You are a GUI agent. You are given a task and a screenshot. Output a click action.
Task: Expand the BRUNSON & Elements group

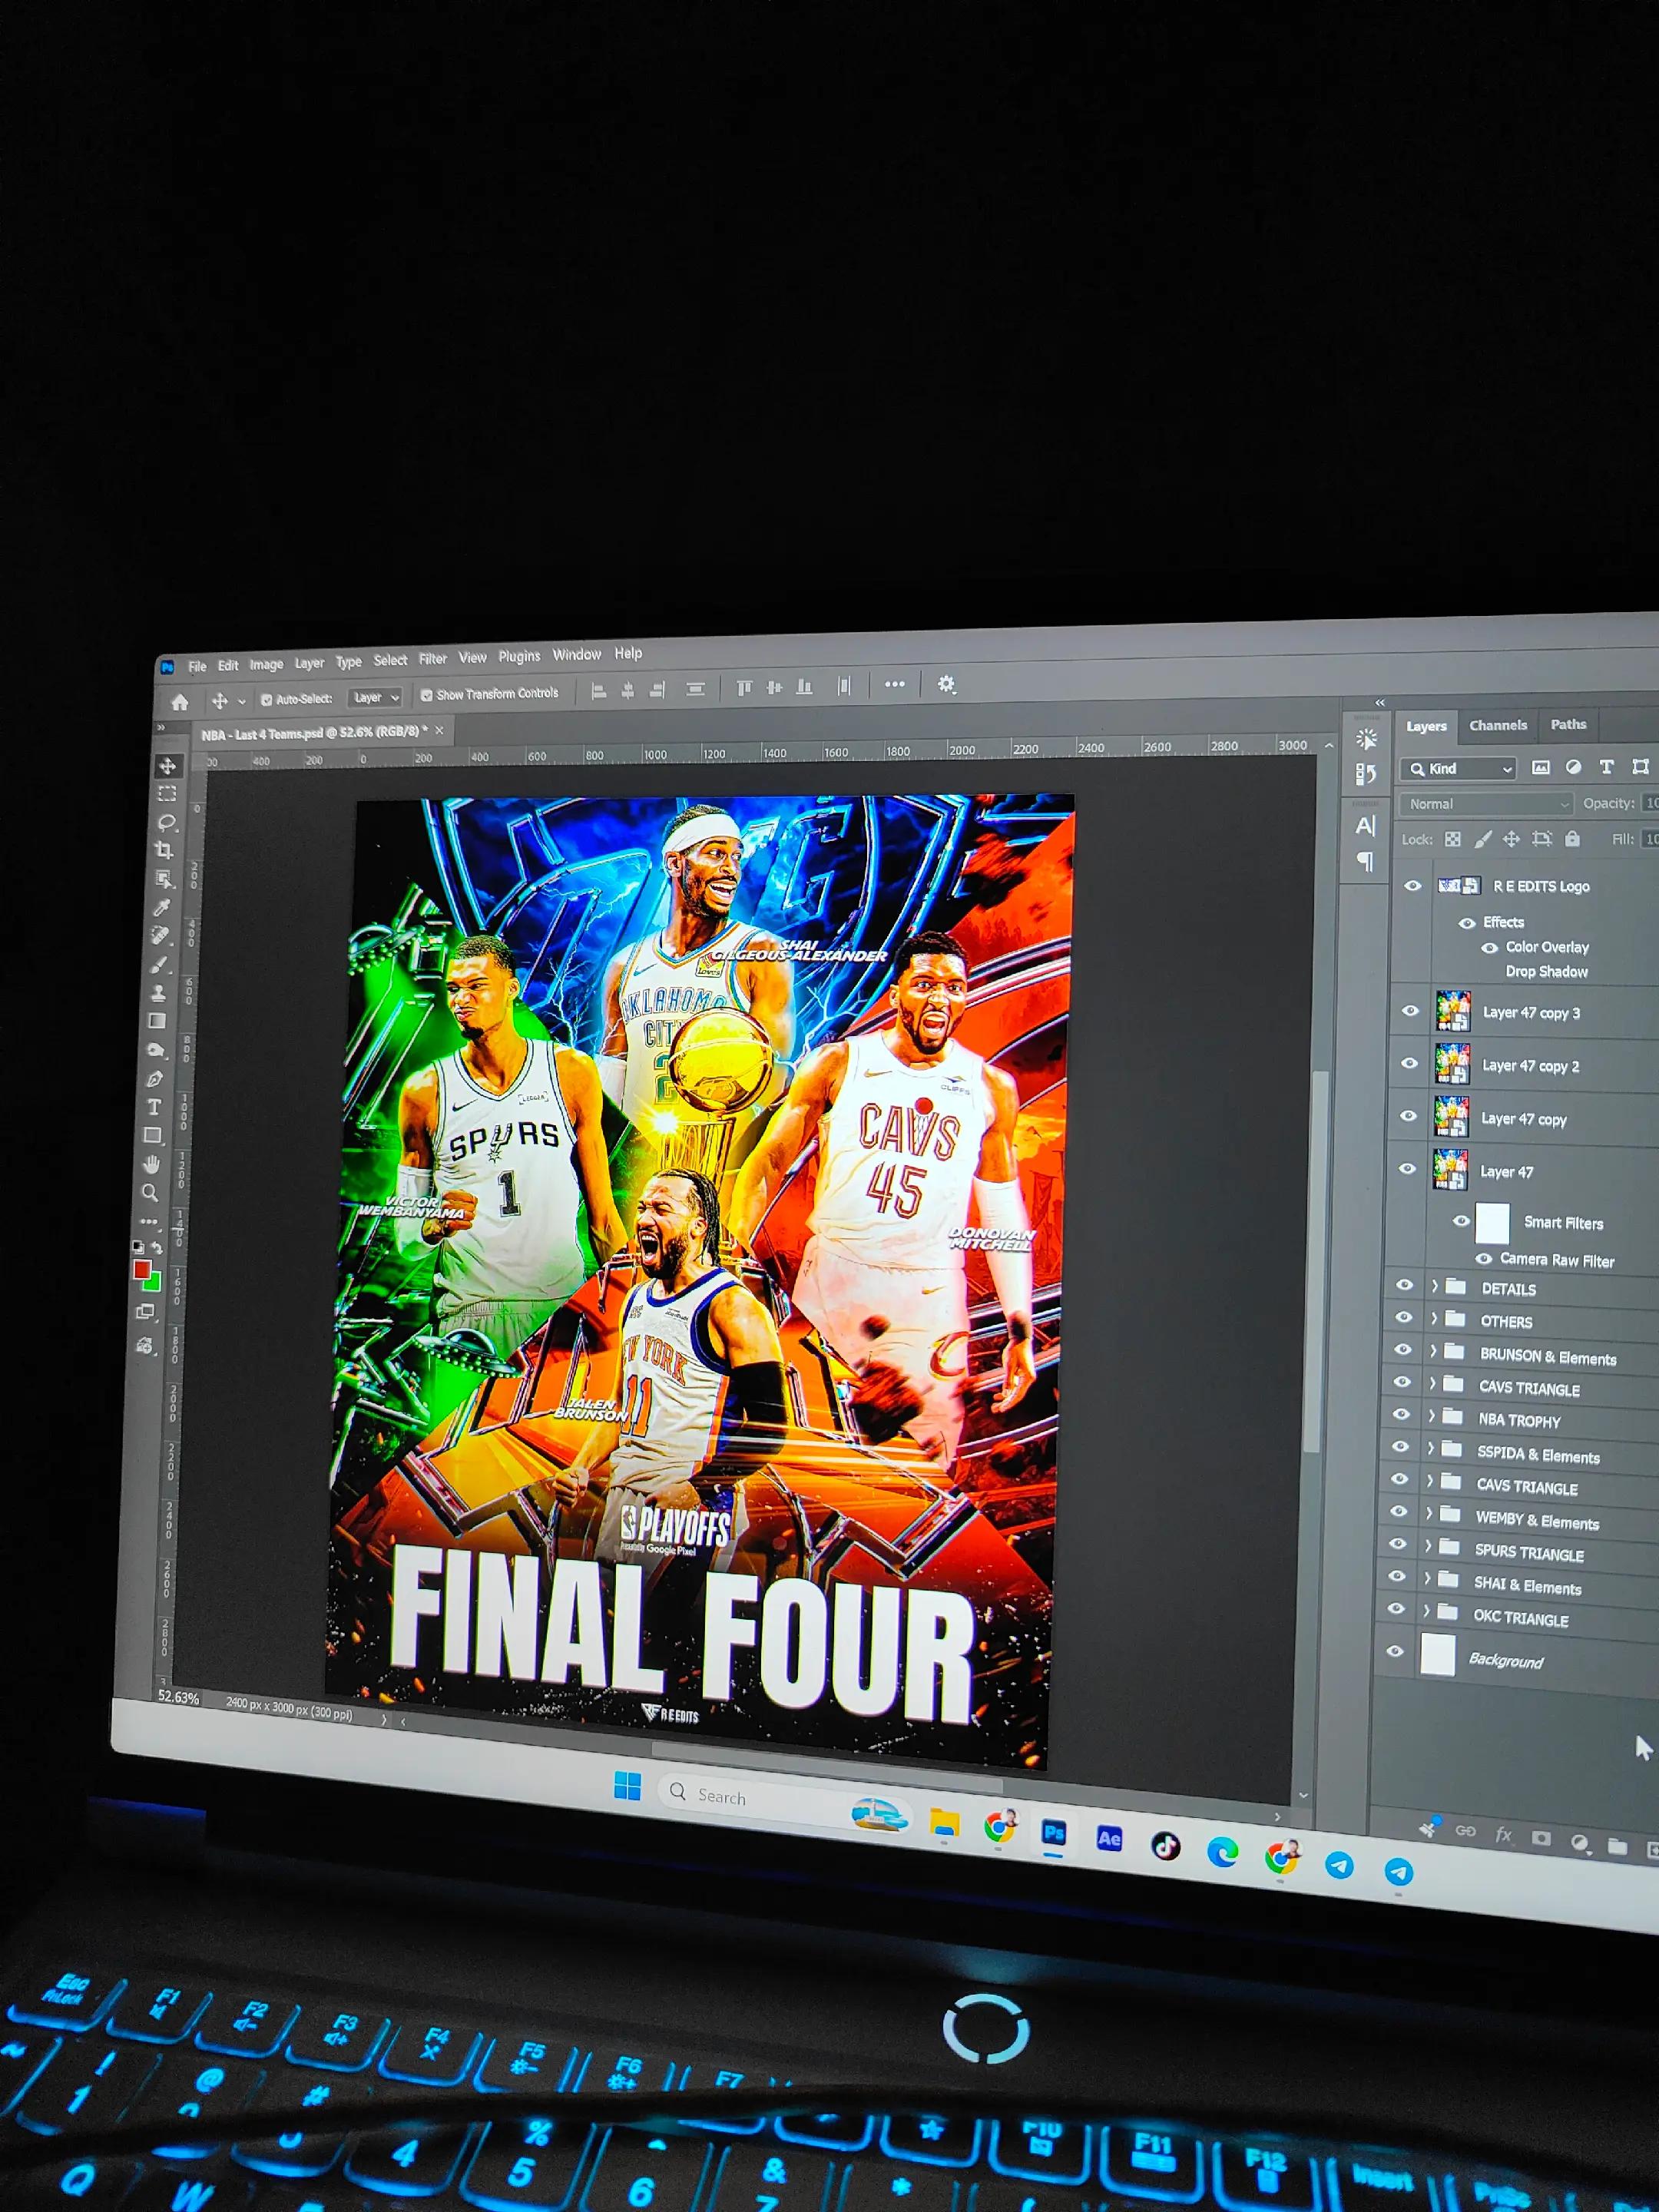tap(1433, 1352)
